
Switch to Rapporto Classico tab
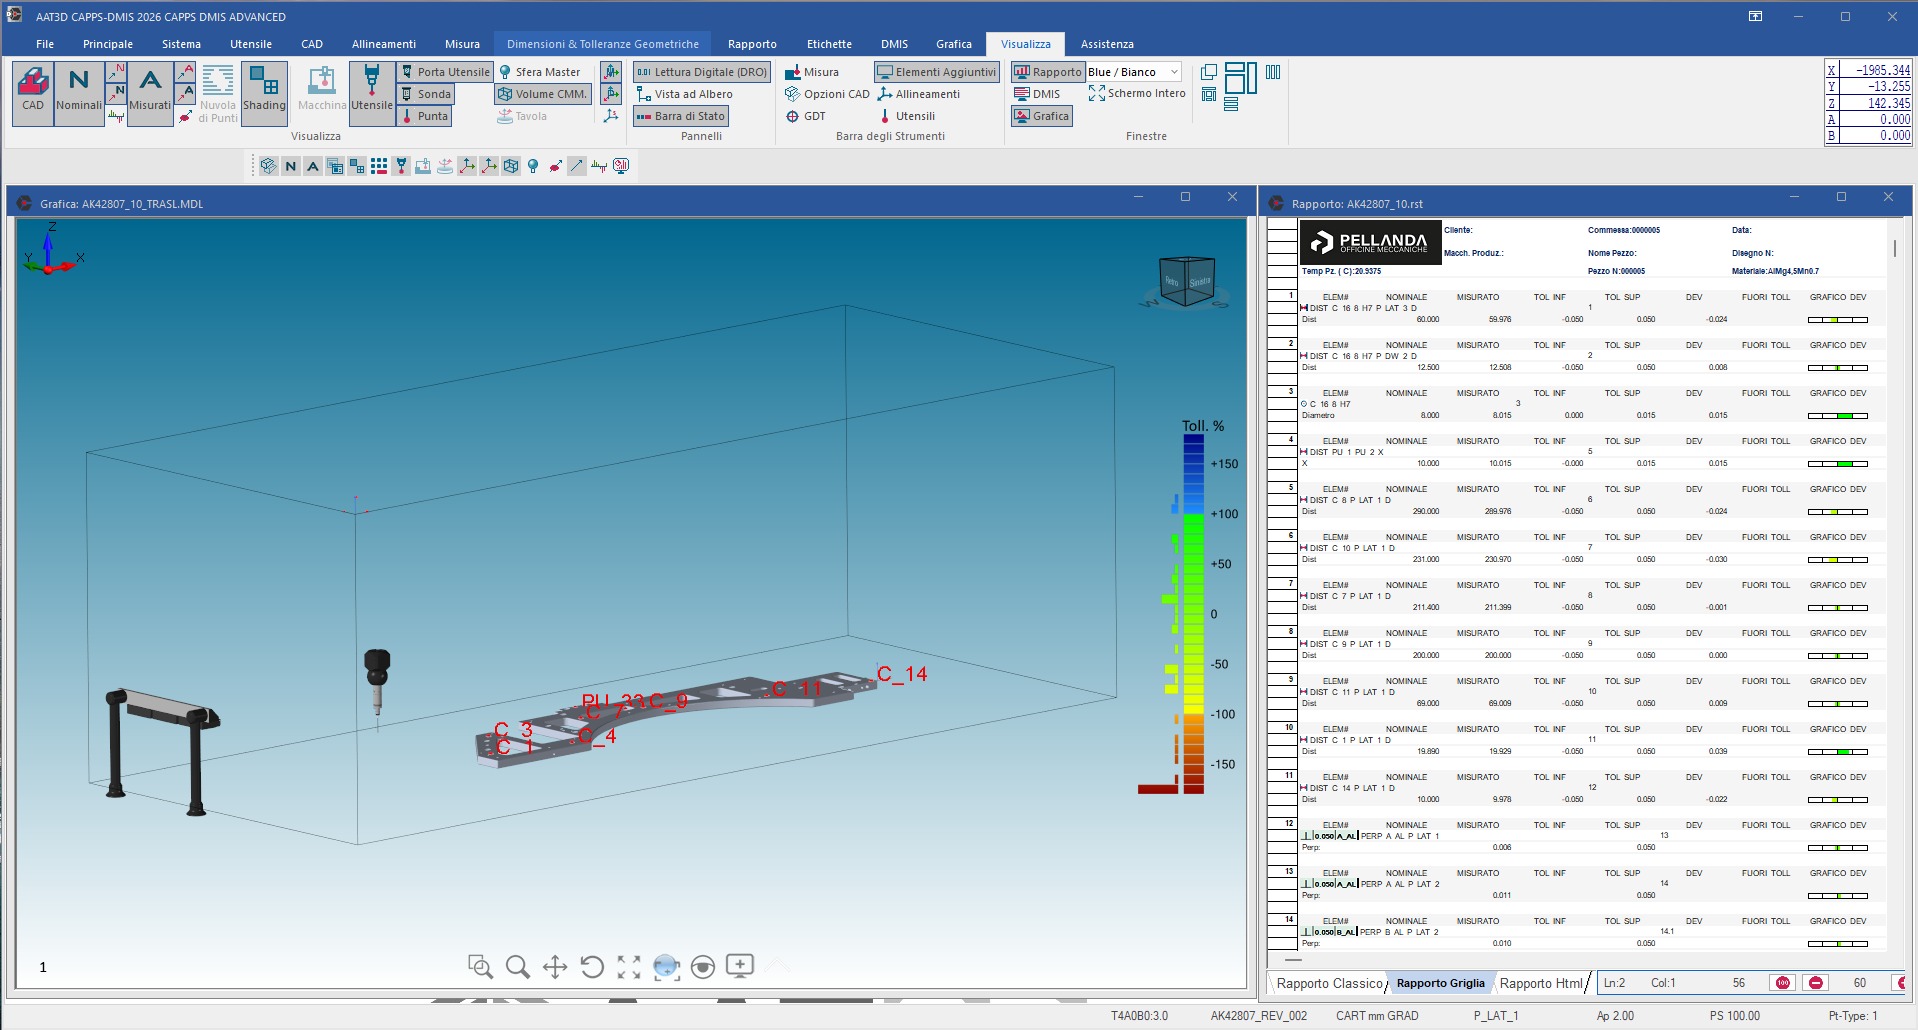coord(1329,983)
